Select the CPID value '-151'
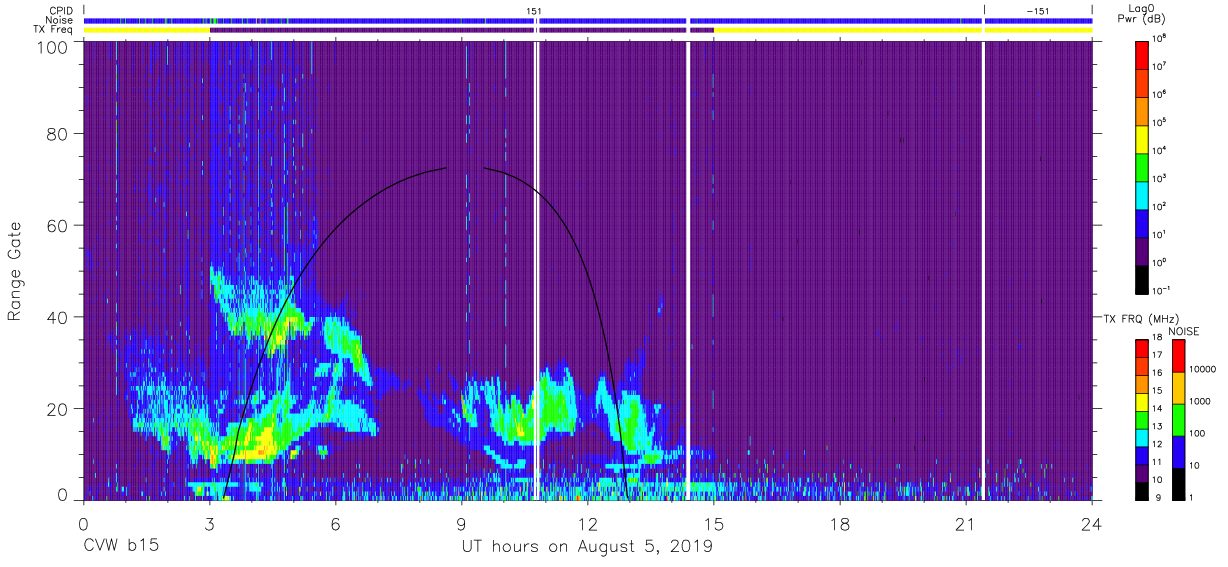The image size is (1228, 567). (1038, 10)
